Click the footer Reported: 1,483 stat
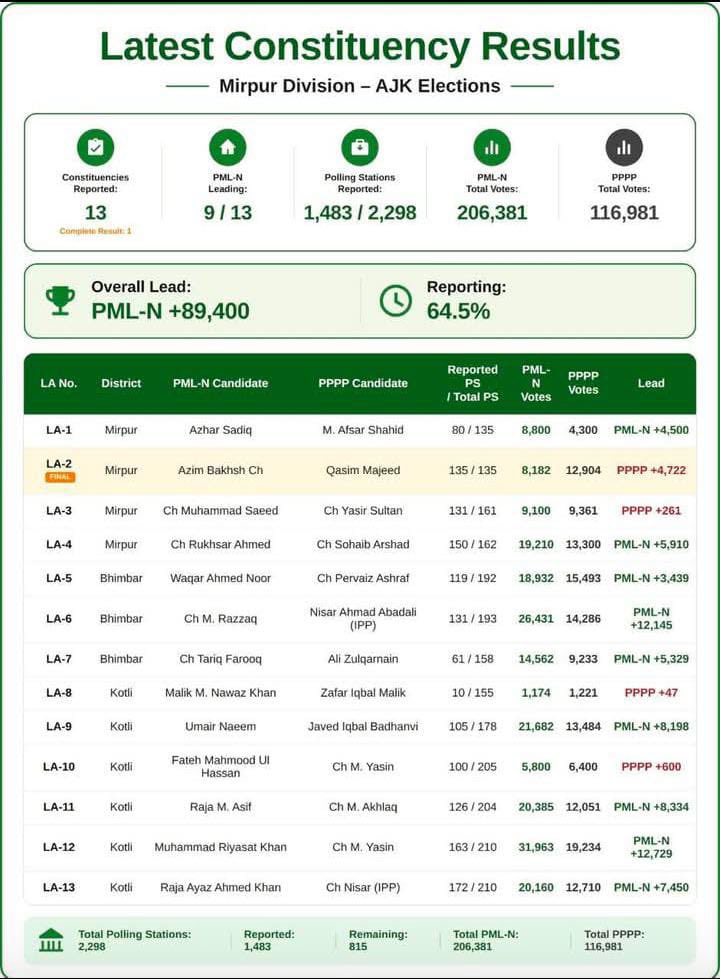This screenshot has width=720, height=979. tap(269, 940)
